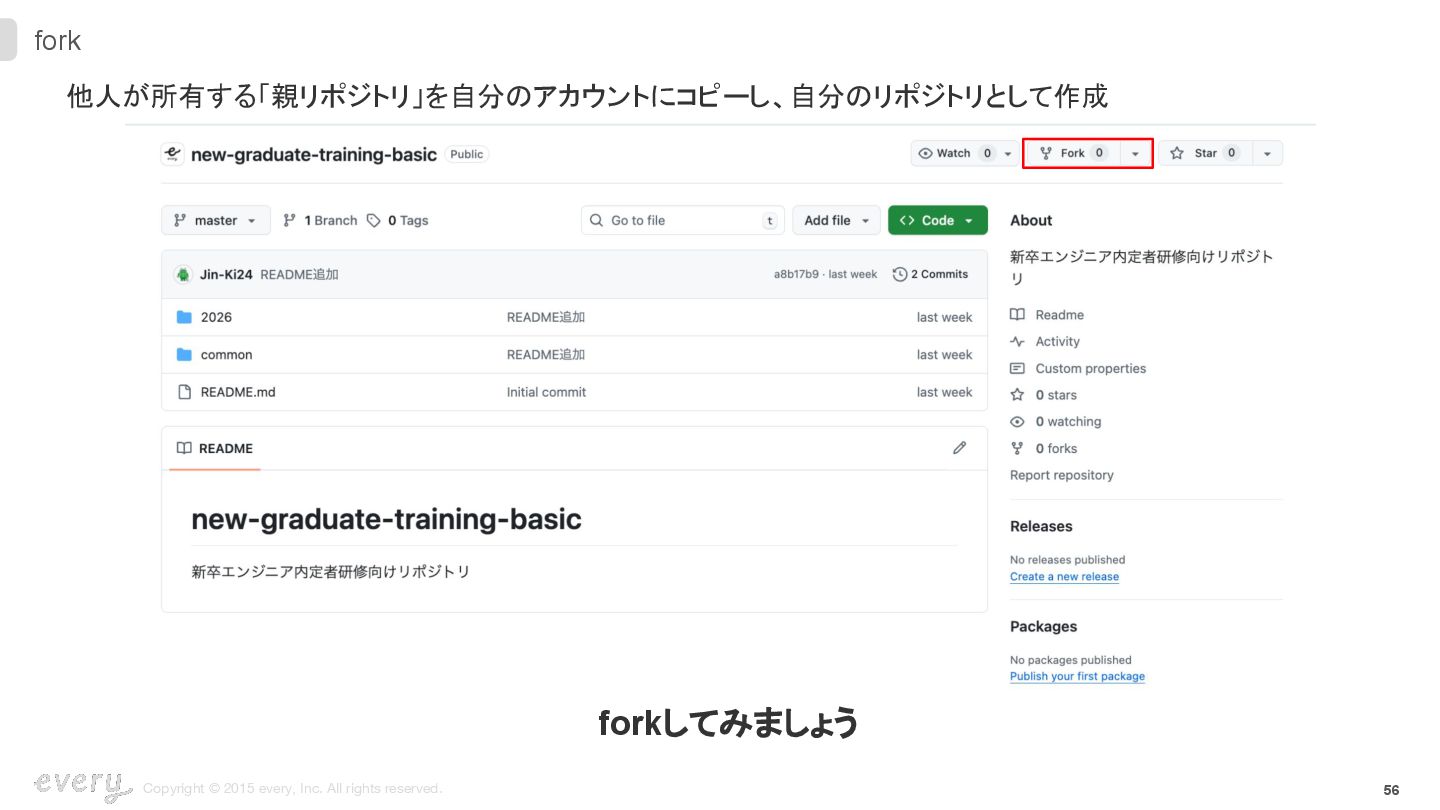Click the README.md file icon

184,392
